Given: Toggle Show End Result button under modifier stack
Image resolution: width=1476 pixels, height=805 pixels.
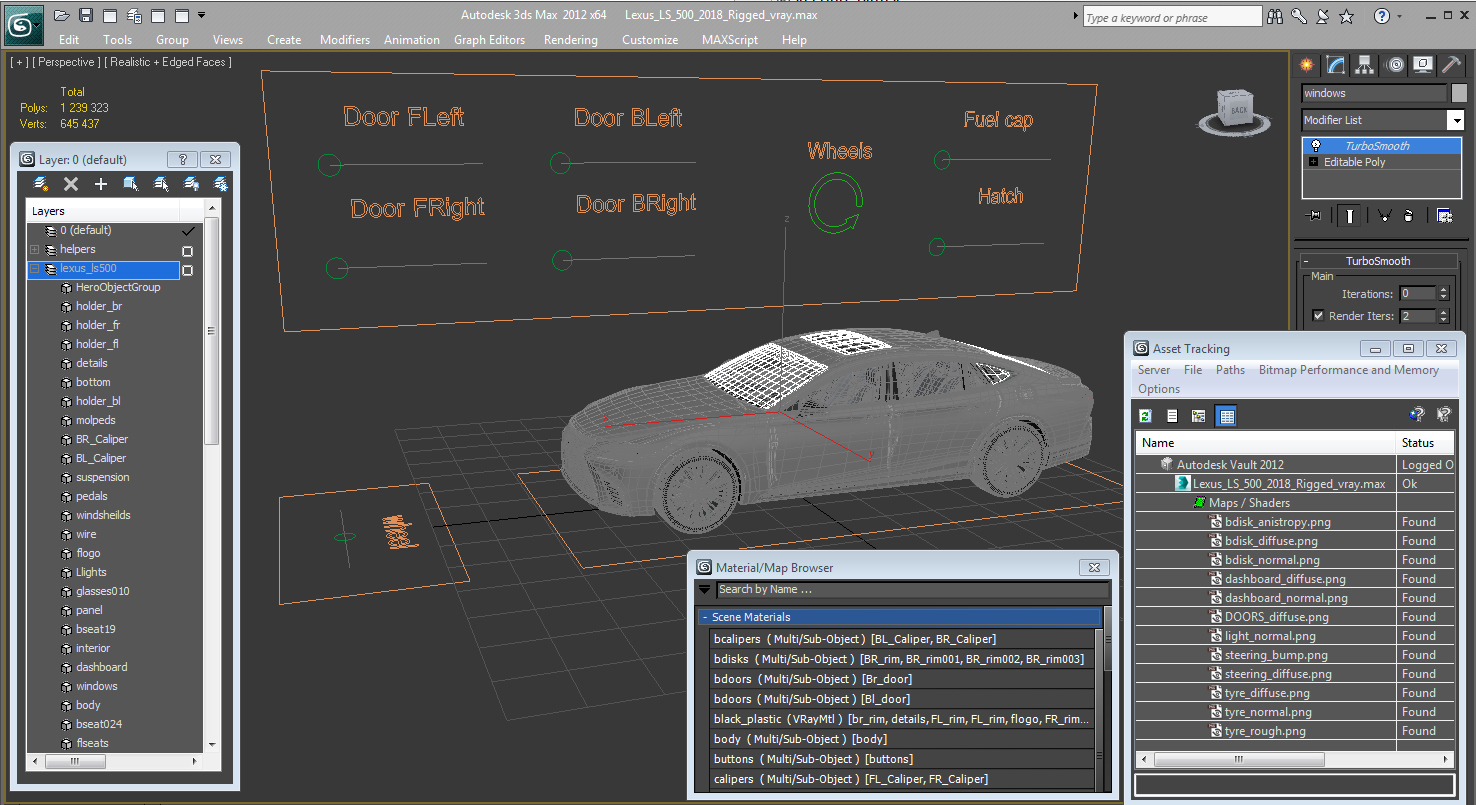Looking at the screenshot, I should click(1350, 215).
